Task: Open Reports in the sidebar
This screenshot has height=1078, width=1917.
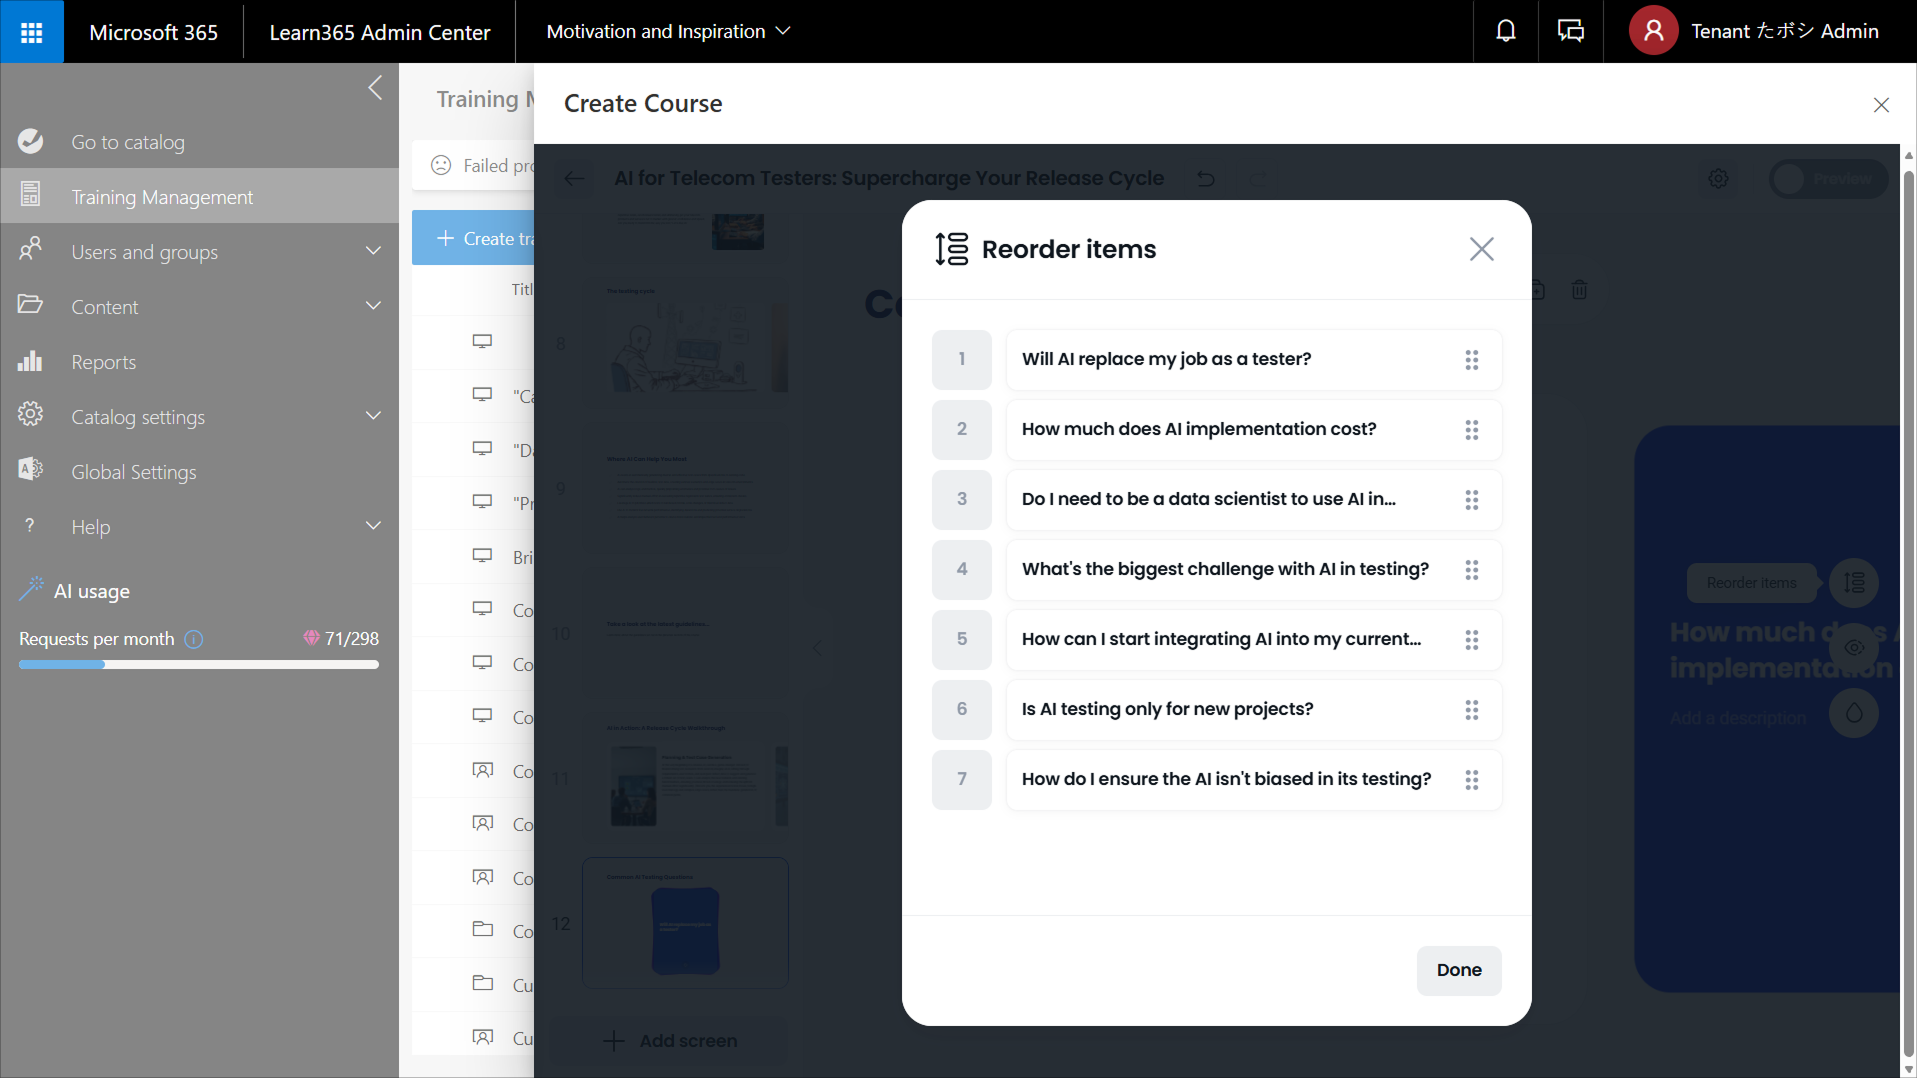Action: tap(103, 362)
